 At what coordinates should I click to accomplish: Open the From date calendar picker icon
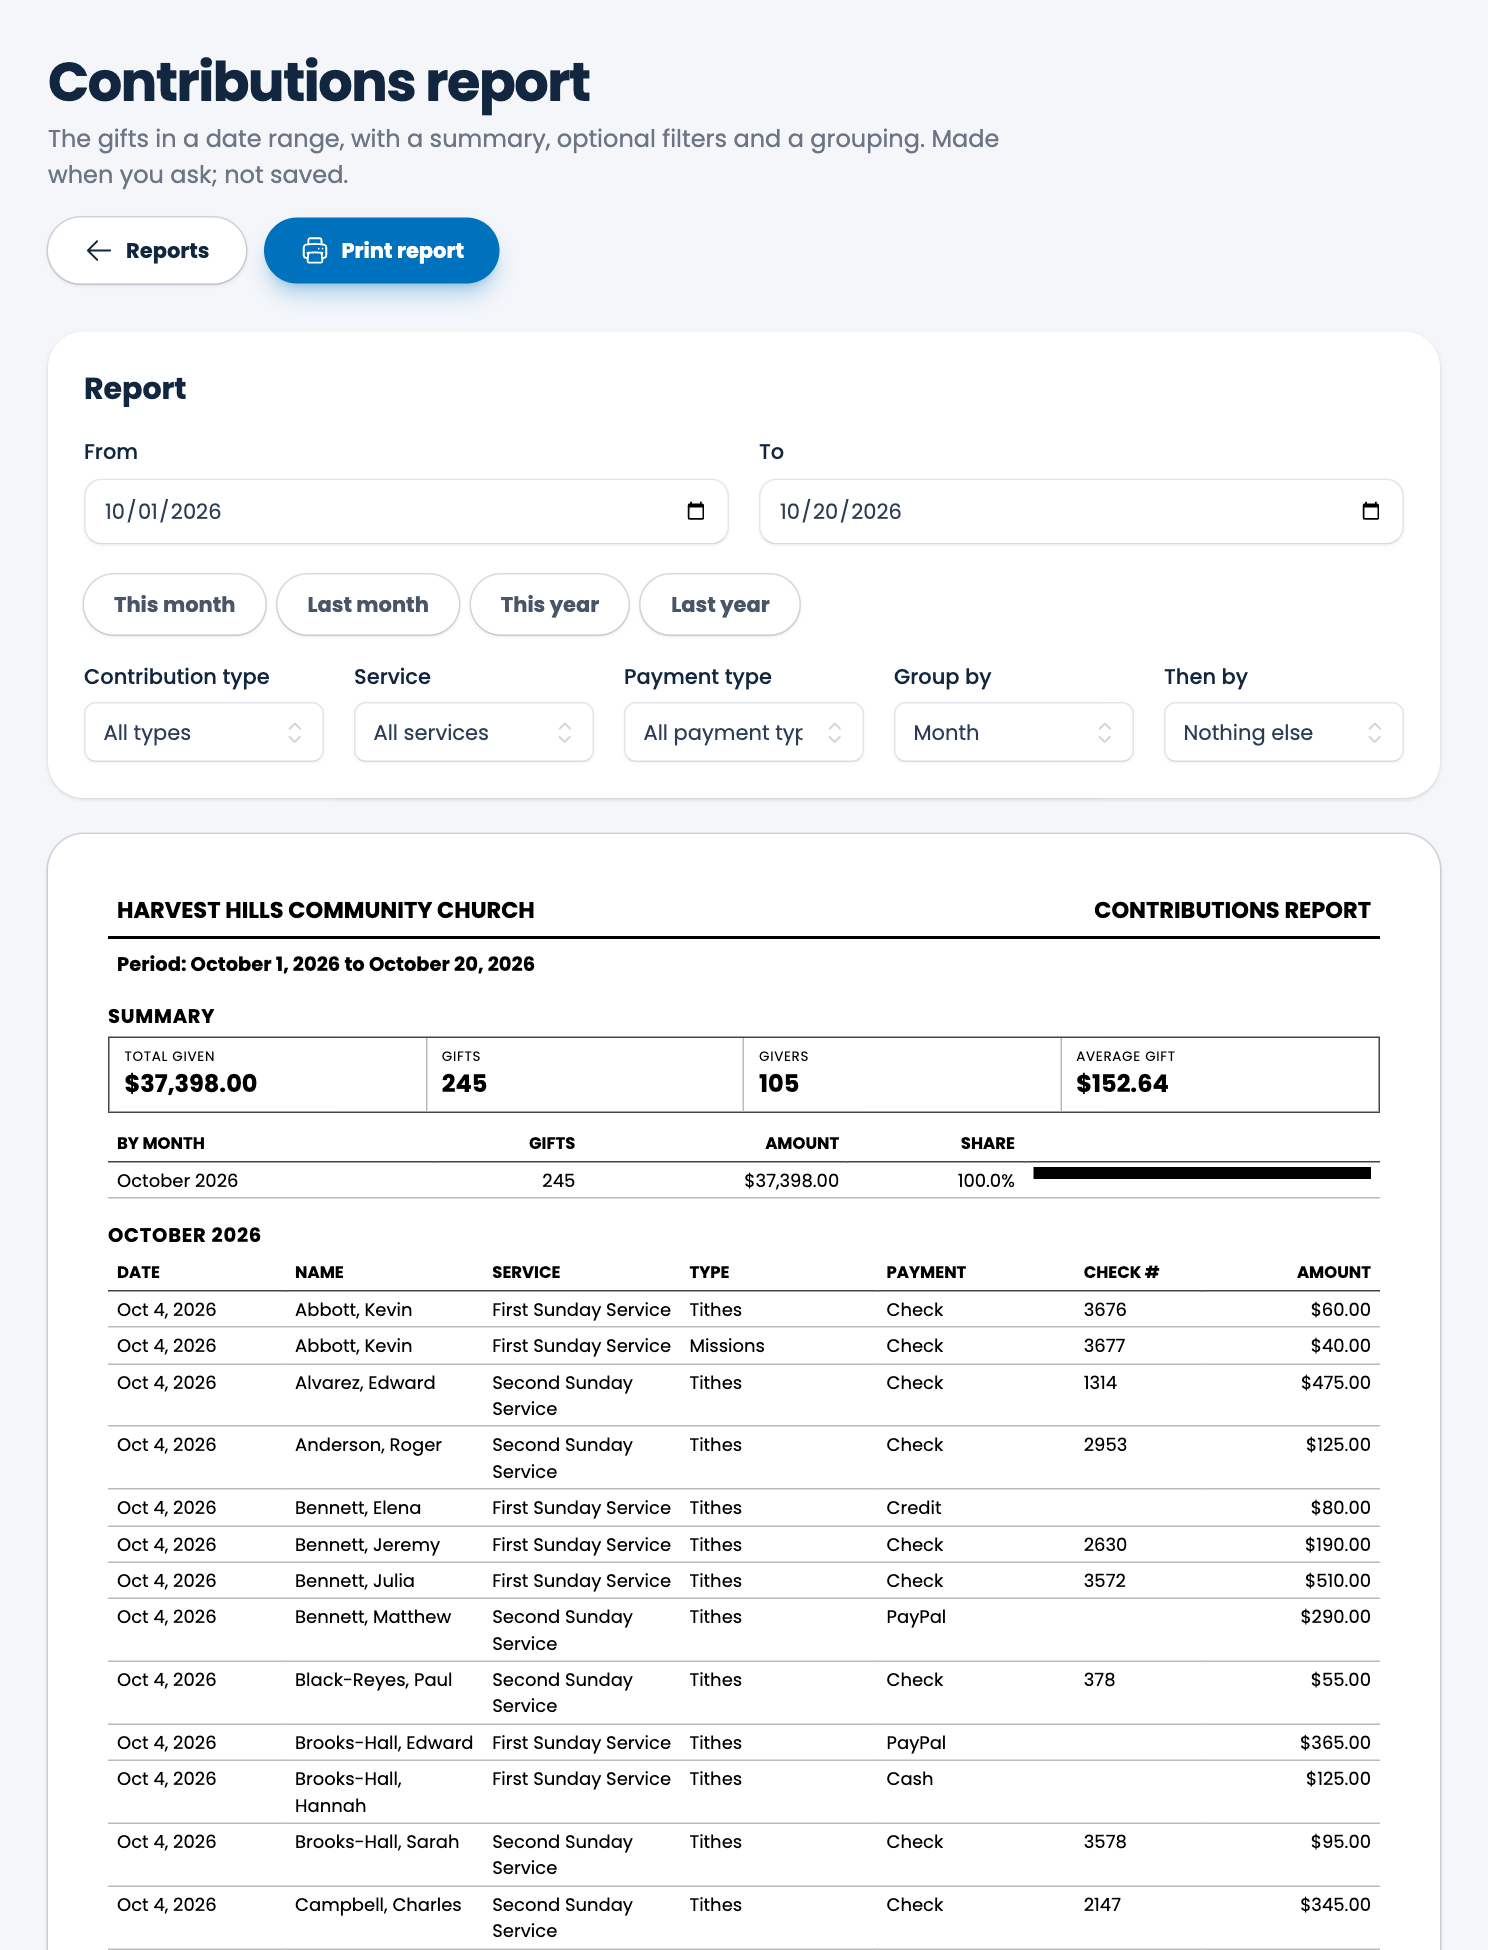(x=696, y=511)
